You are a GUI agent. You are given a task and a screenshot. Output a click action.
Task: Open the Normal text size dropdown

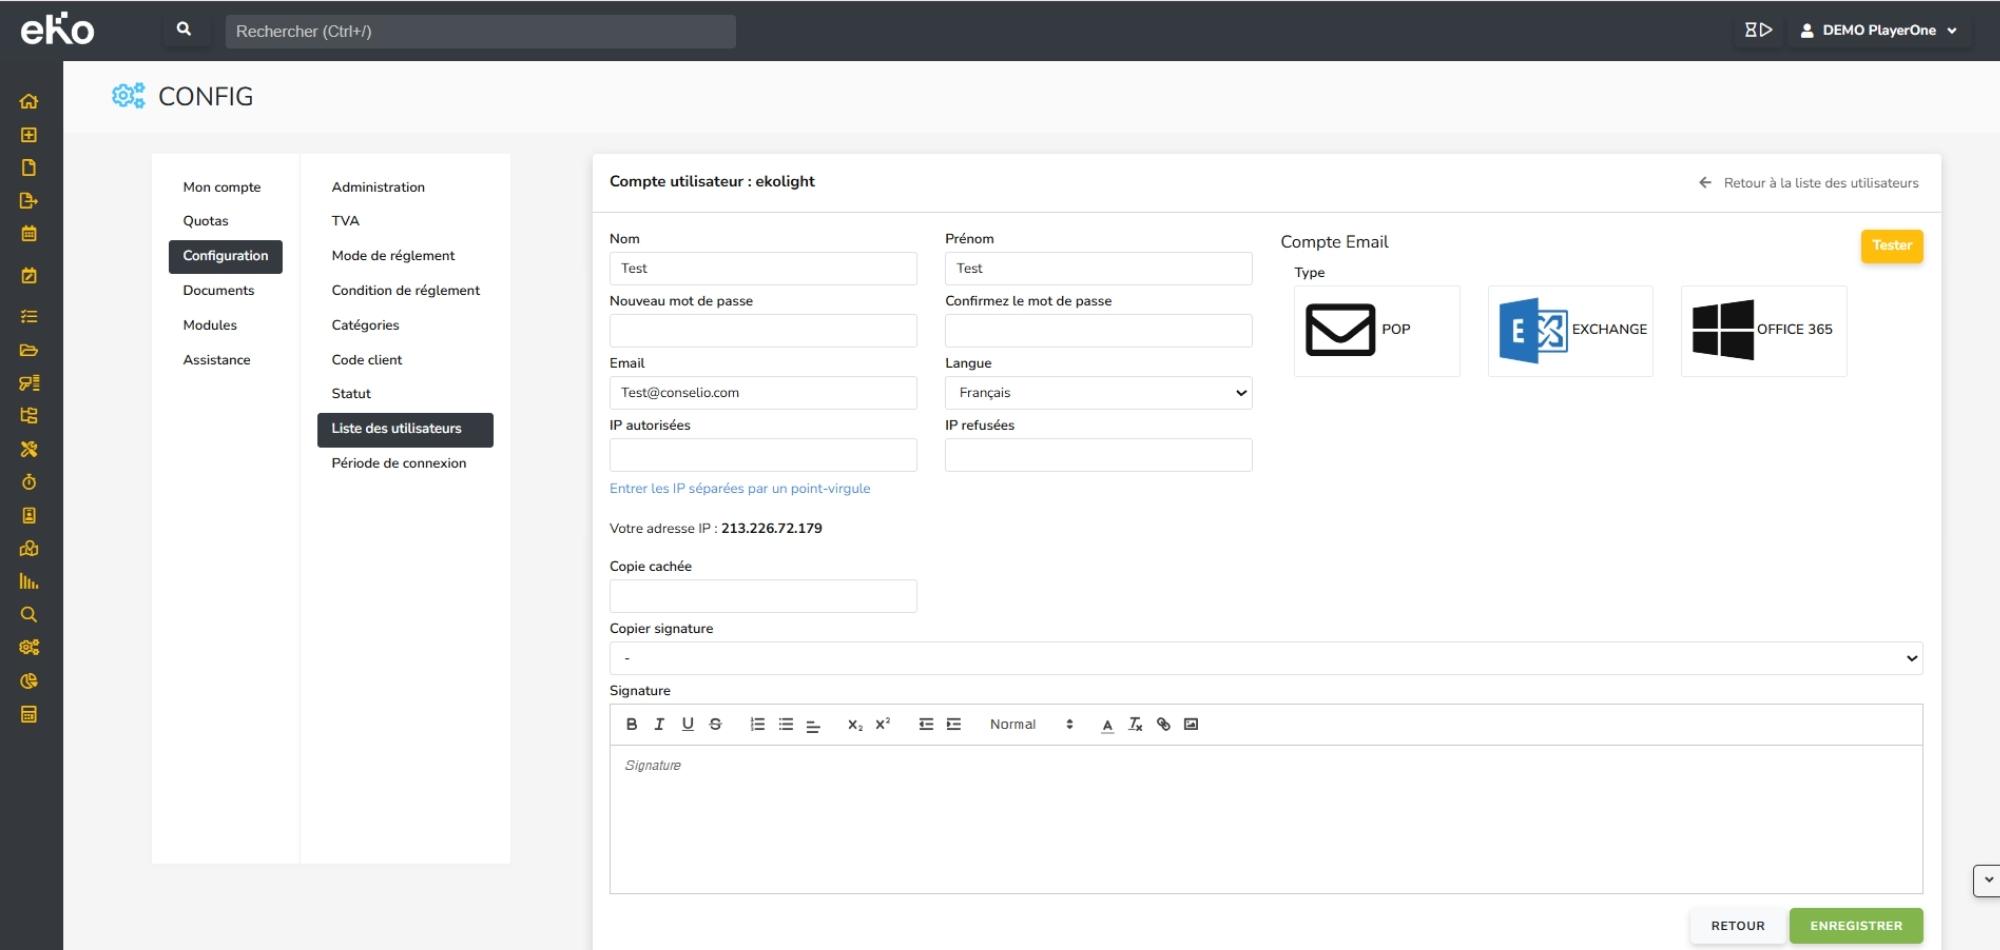pyautogui.click(x=1032, y=724)
